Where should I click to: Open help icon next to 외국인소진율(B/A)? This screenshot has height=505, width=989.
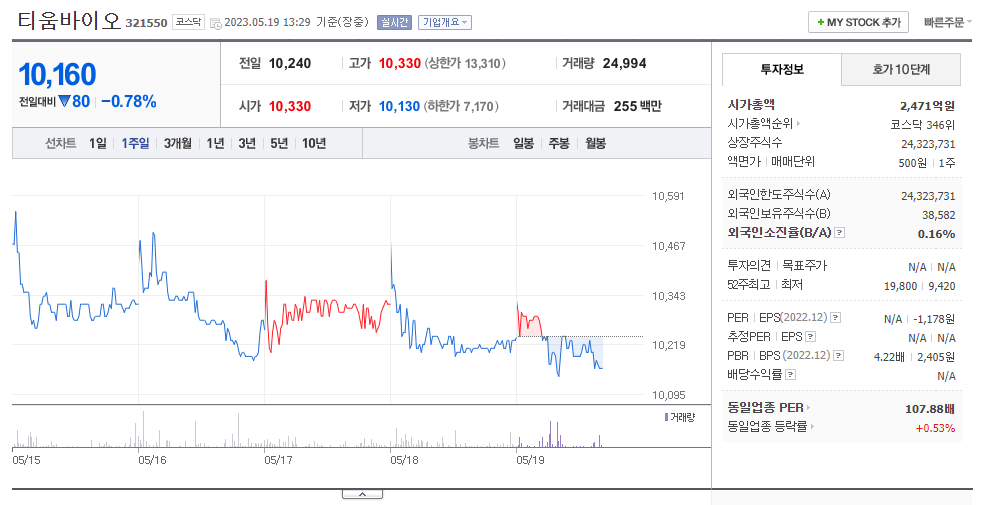click(x=839, y=233)
